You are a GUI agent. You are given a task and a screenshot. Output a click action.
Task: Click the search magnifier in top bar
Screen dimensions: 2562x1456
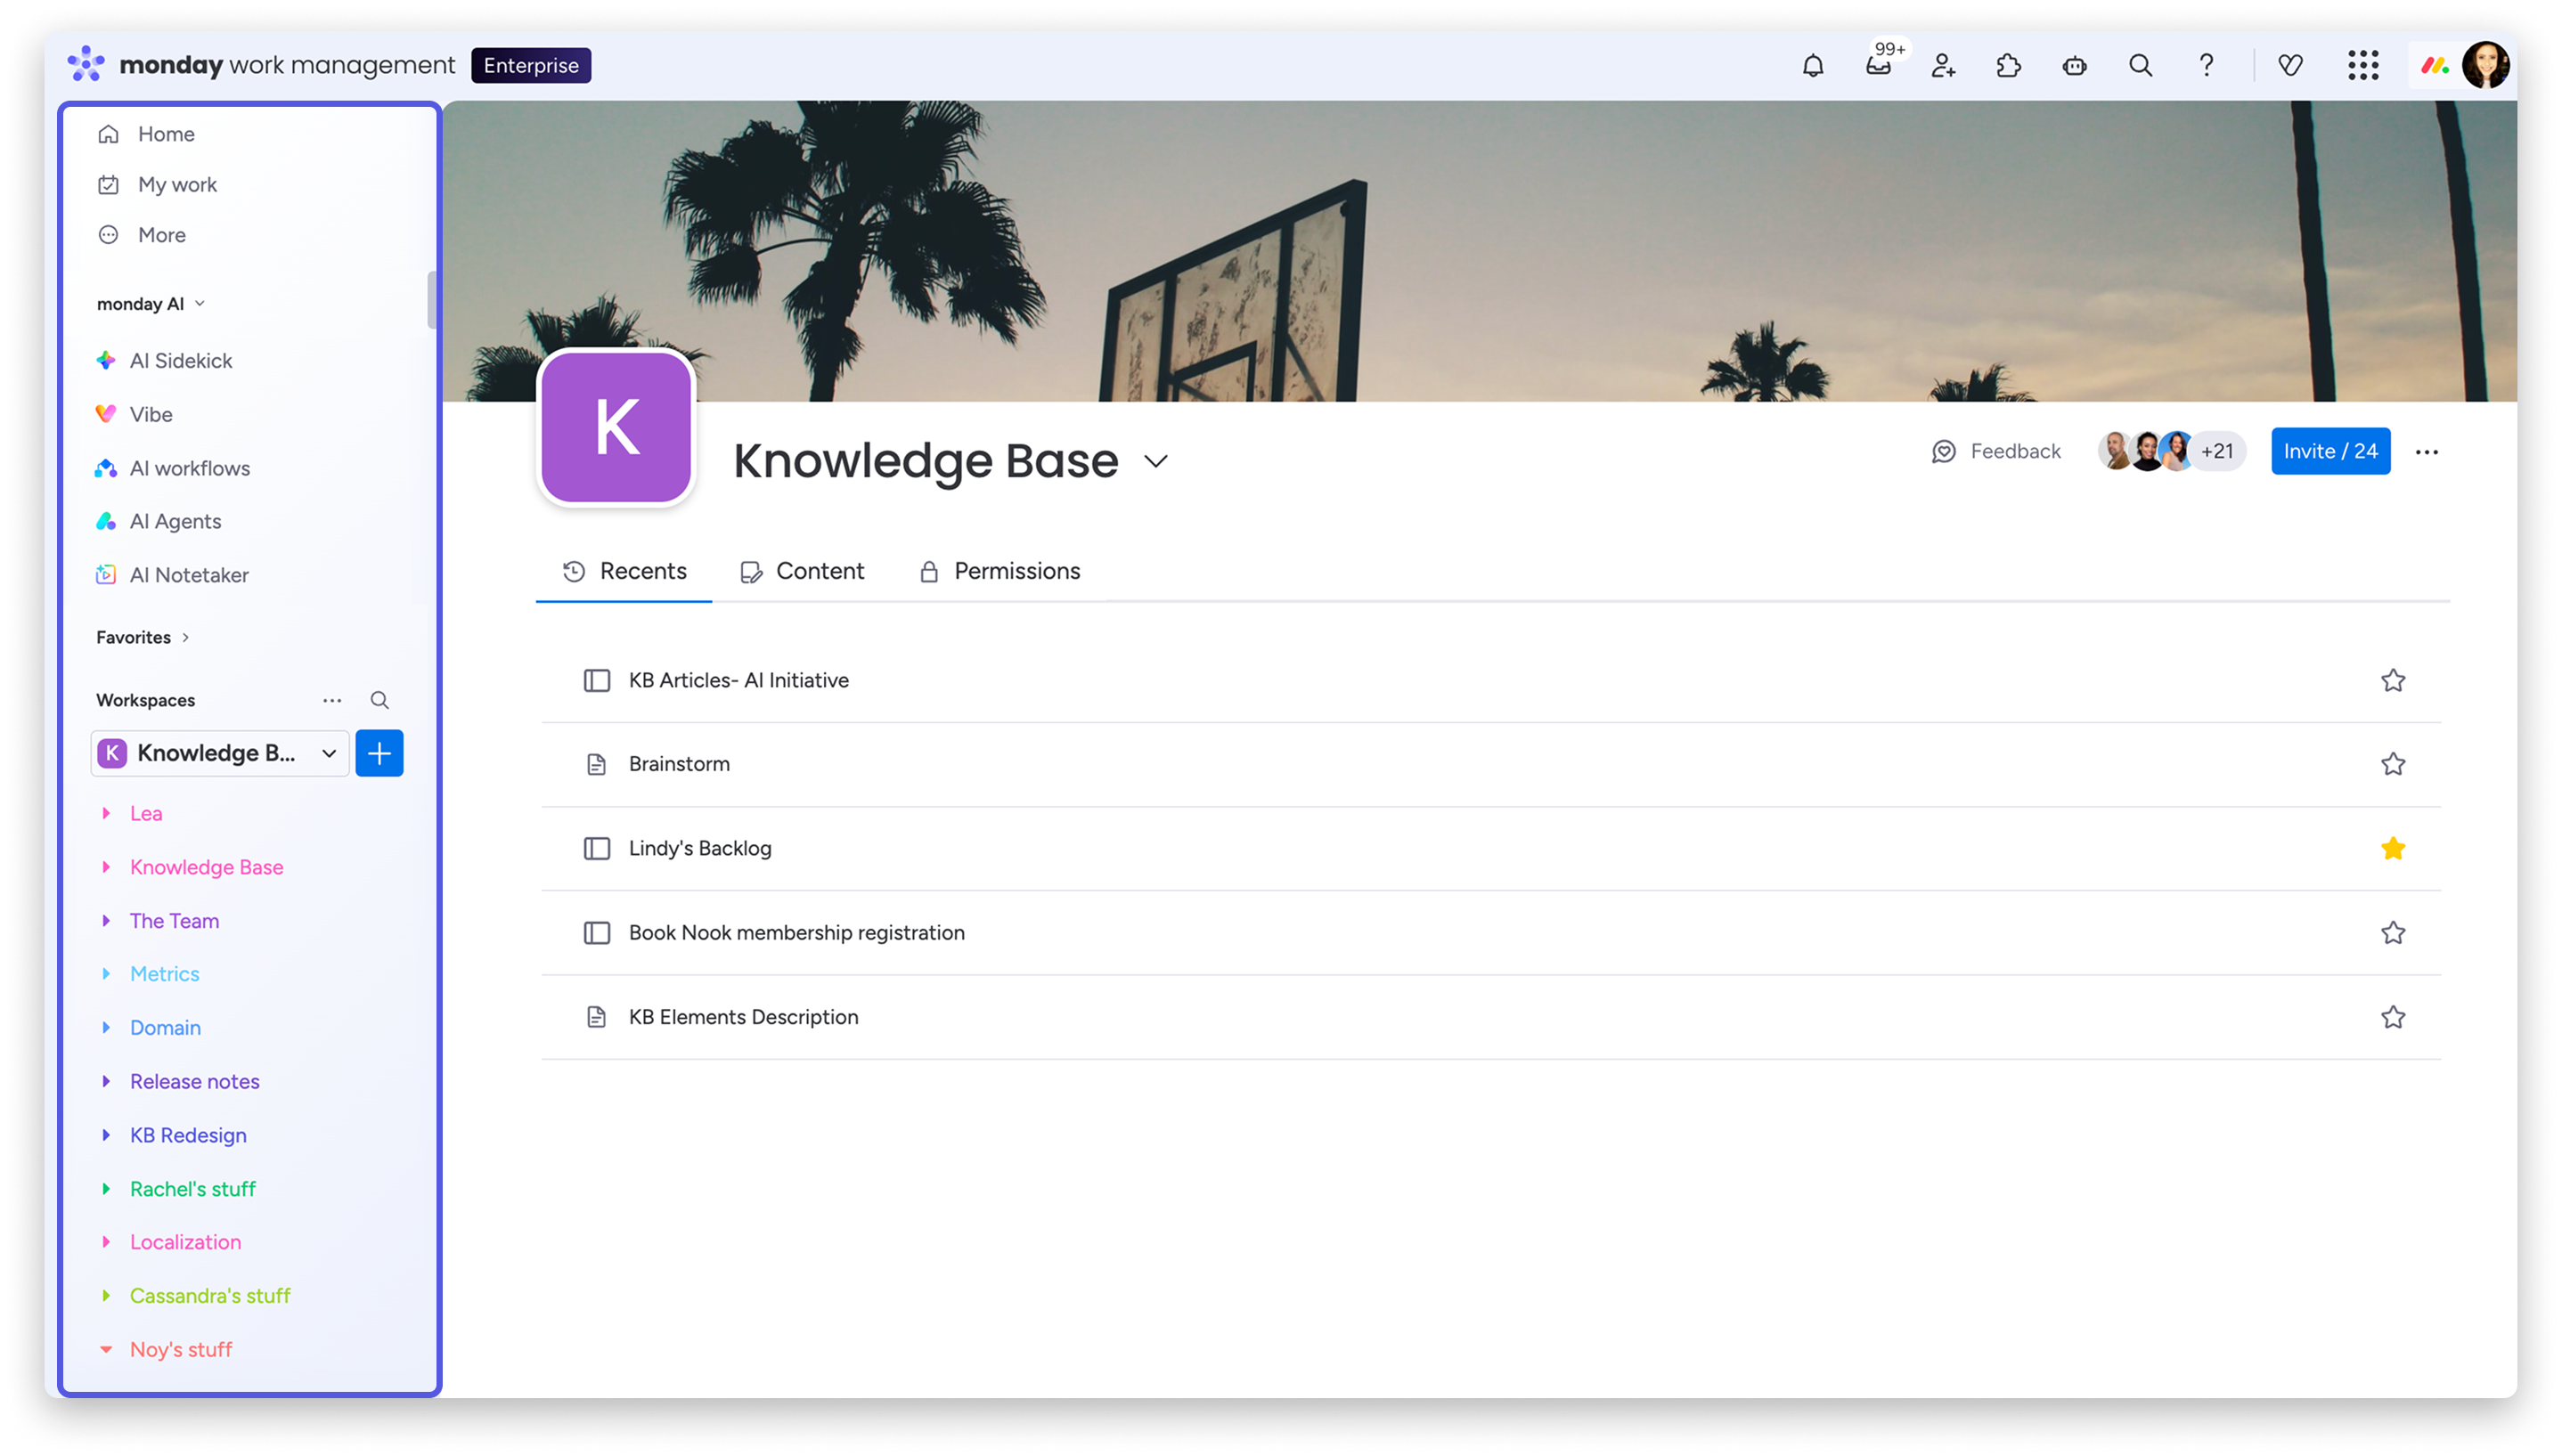pos(2140,66)
